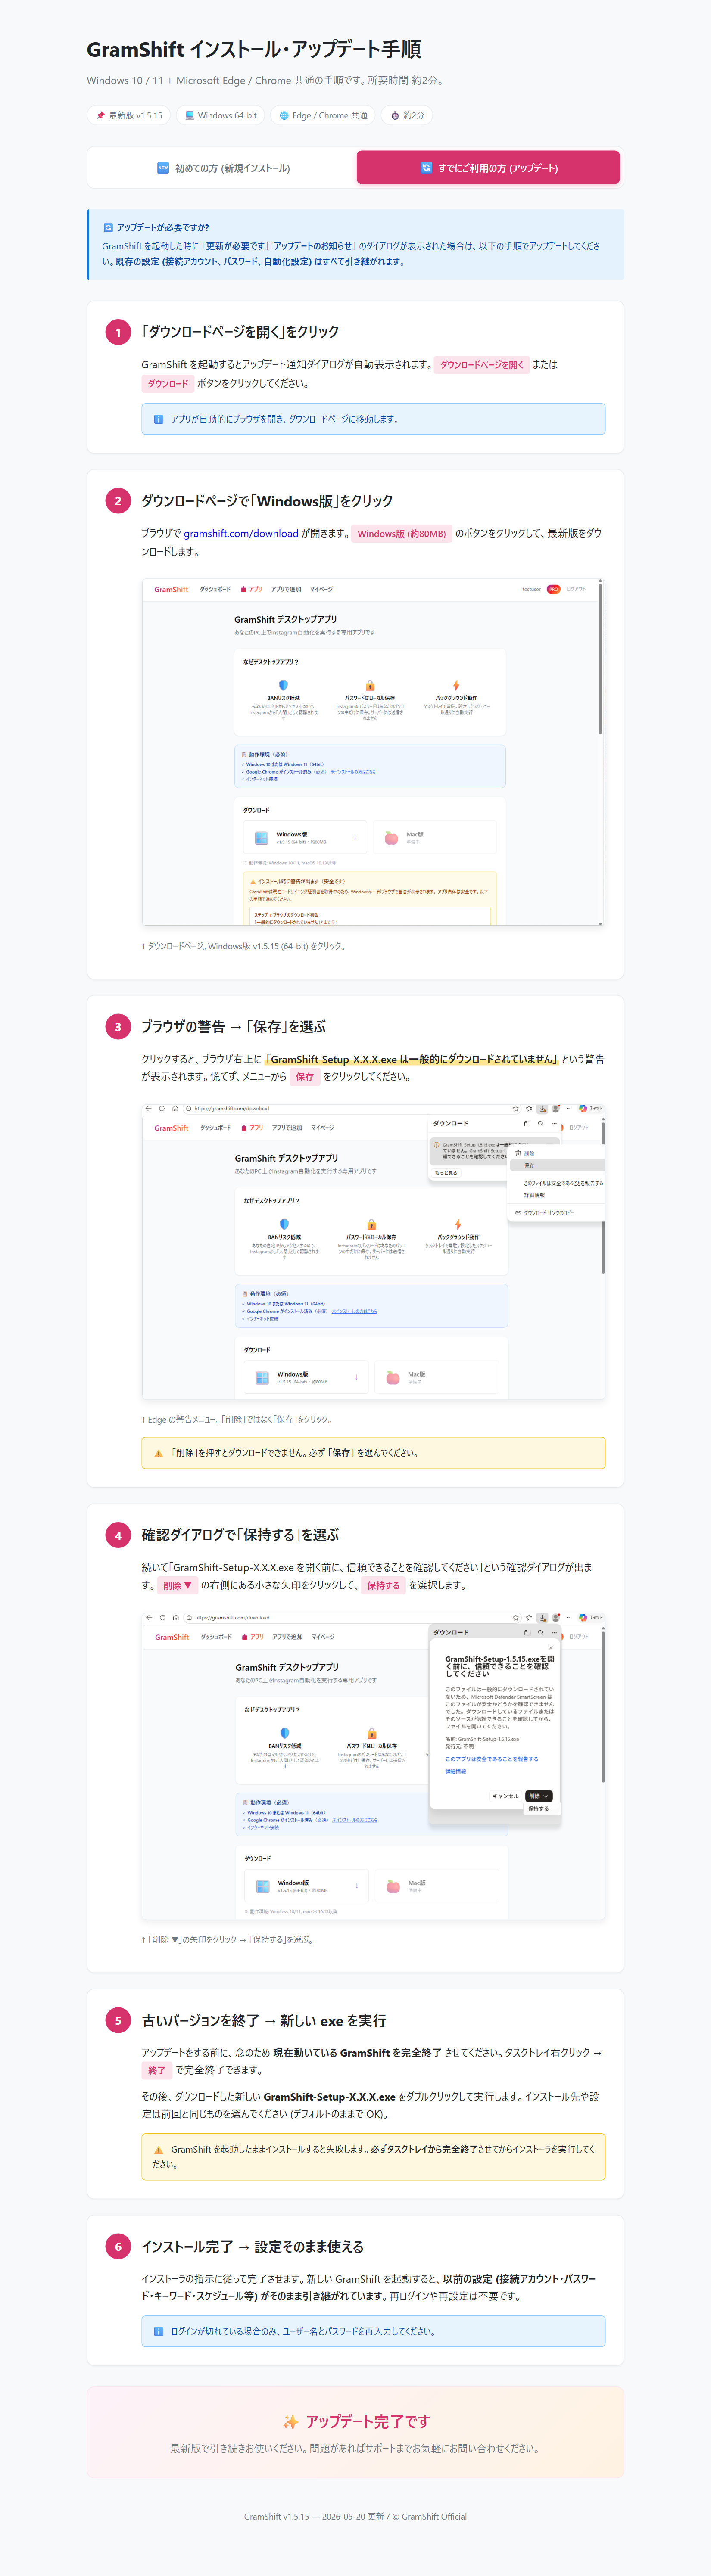Click the warning icon in the 「削除」を押すと notice

pos(158,1453)
